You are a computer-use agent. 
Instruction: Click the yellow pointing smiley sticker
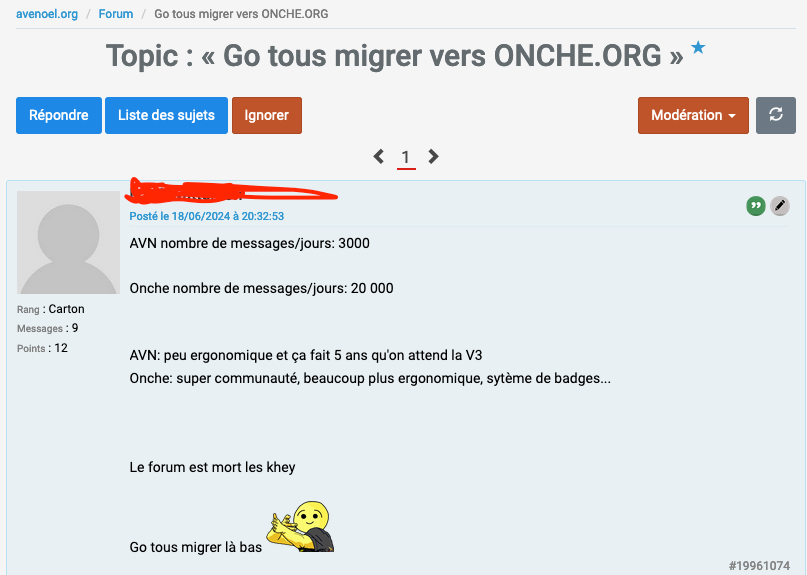pyautogui.click(x=301, y=526)
